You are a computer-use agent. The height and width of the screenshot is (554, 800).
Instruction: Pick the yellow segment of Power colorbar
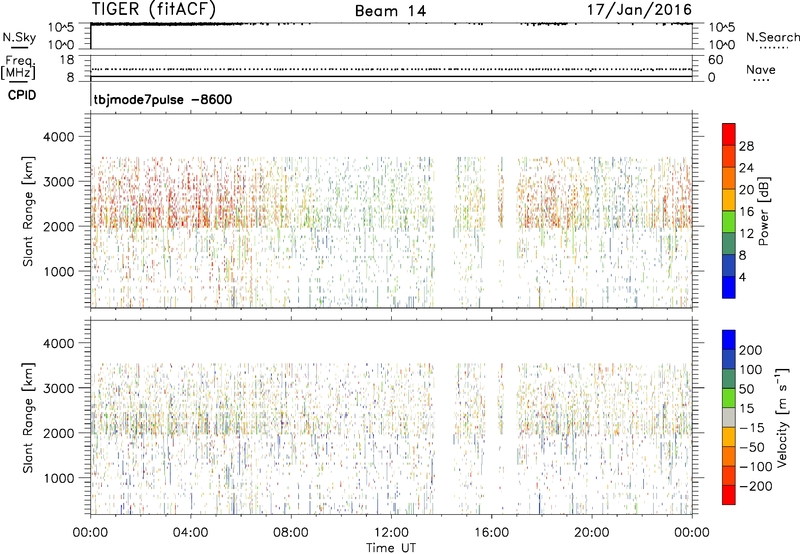(729, 199)
